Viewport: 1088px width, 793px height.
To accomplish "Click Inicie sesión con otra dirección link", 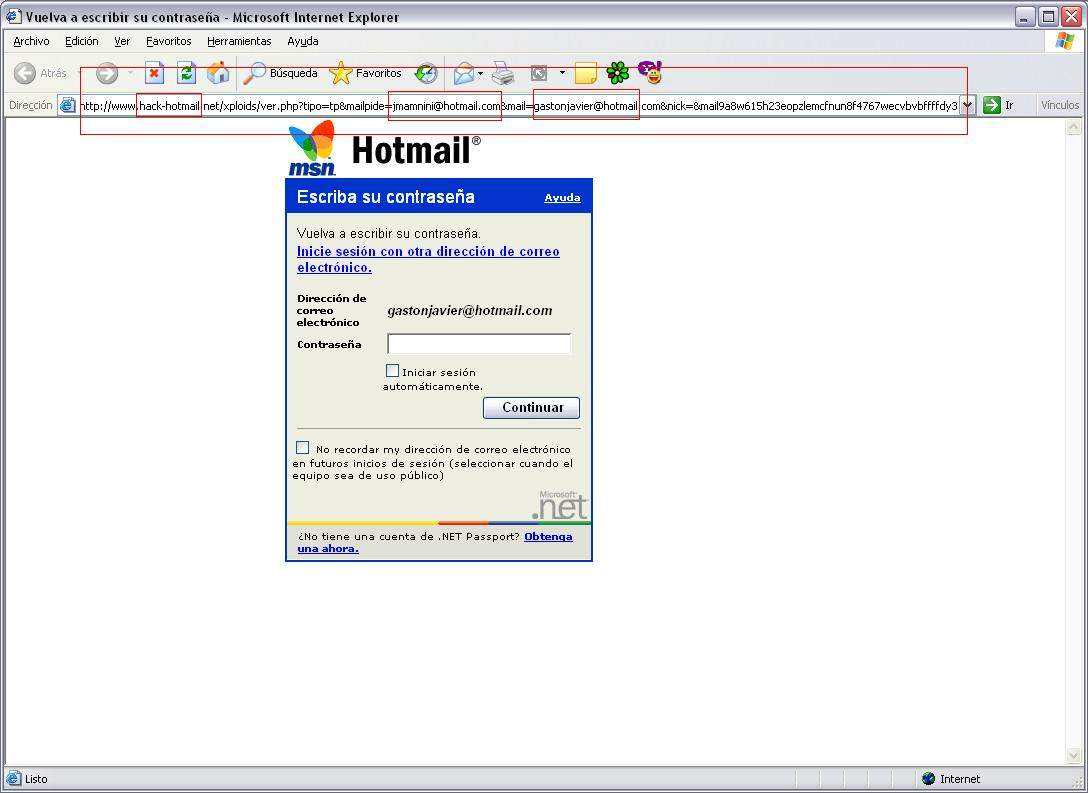I will point(428,259).
